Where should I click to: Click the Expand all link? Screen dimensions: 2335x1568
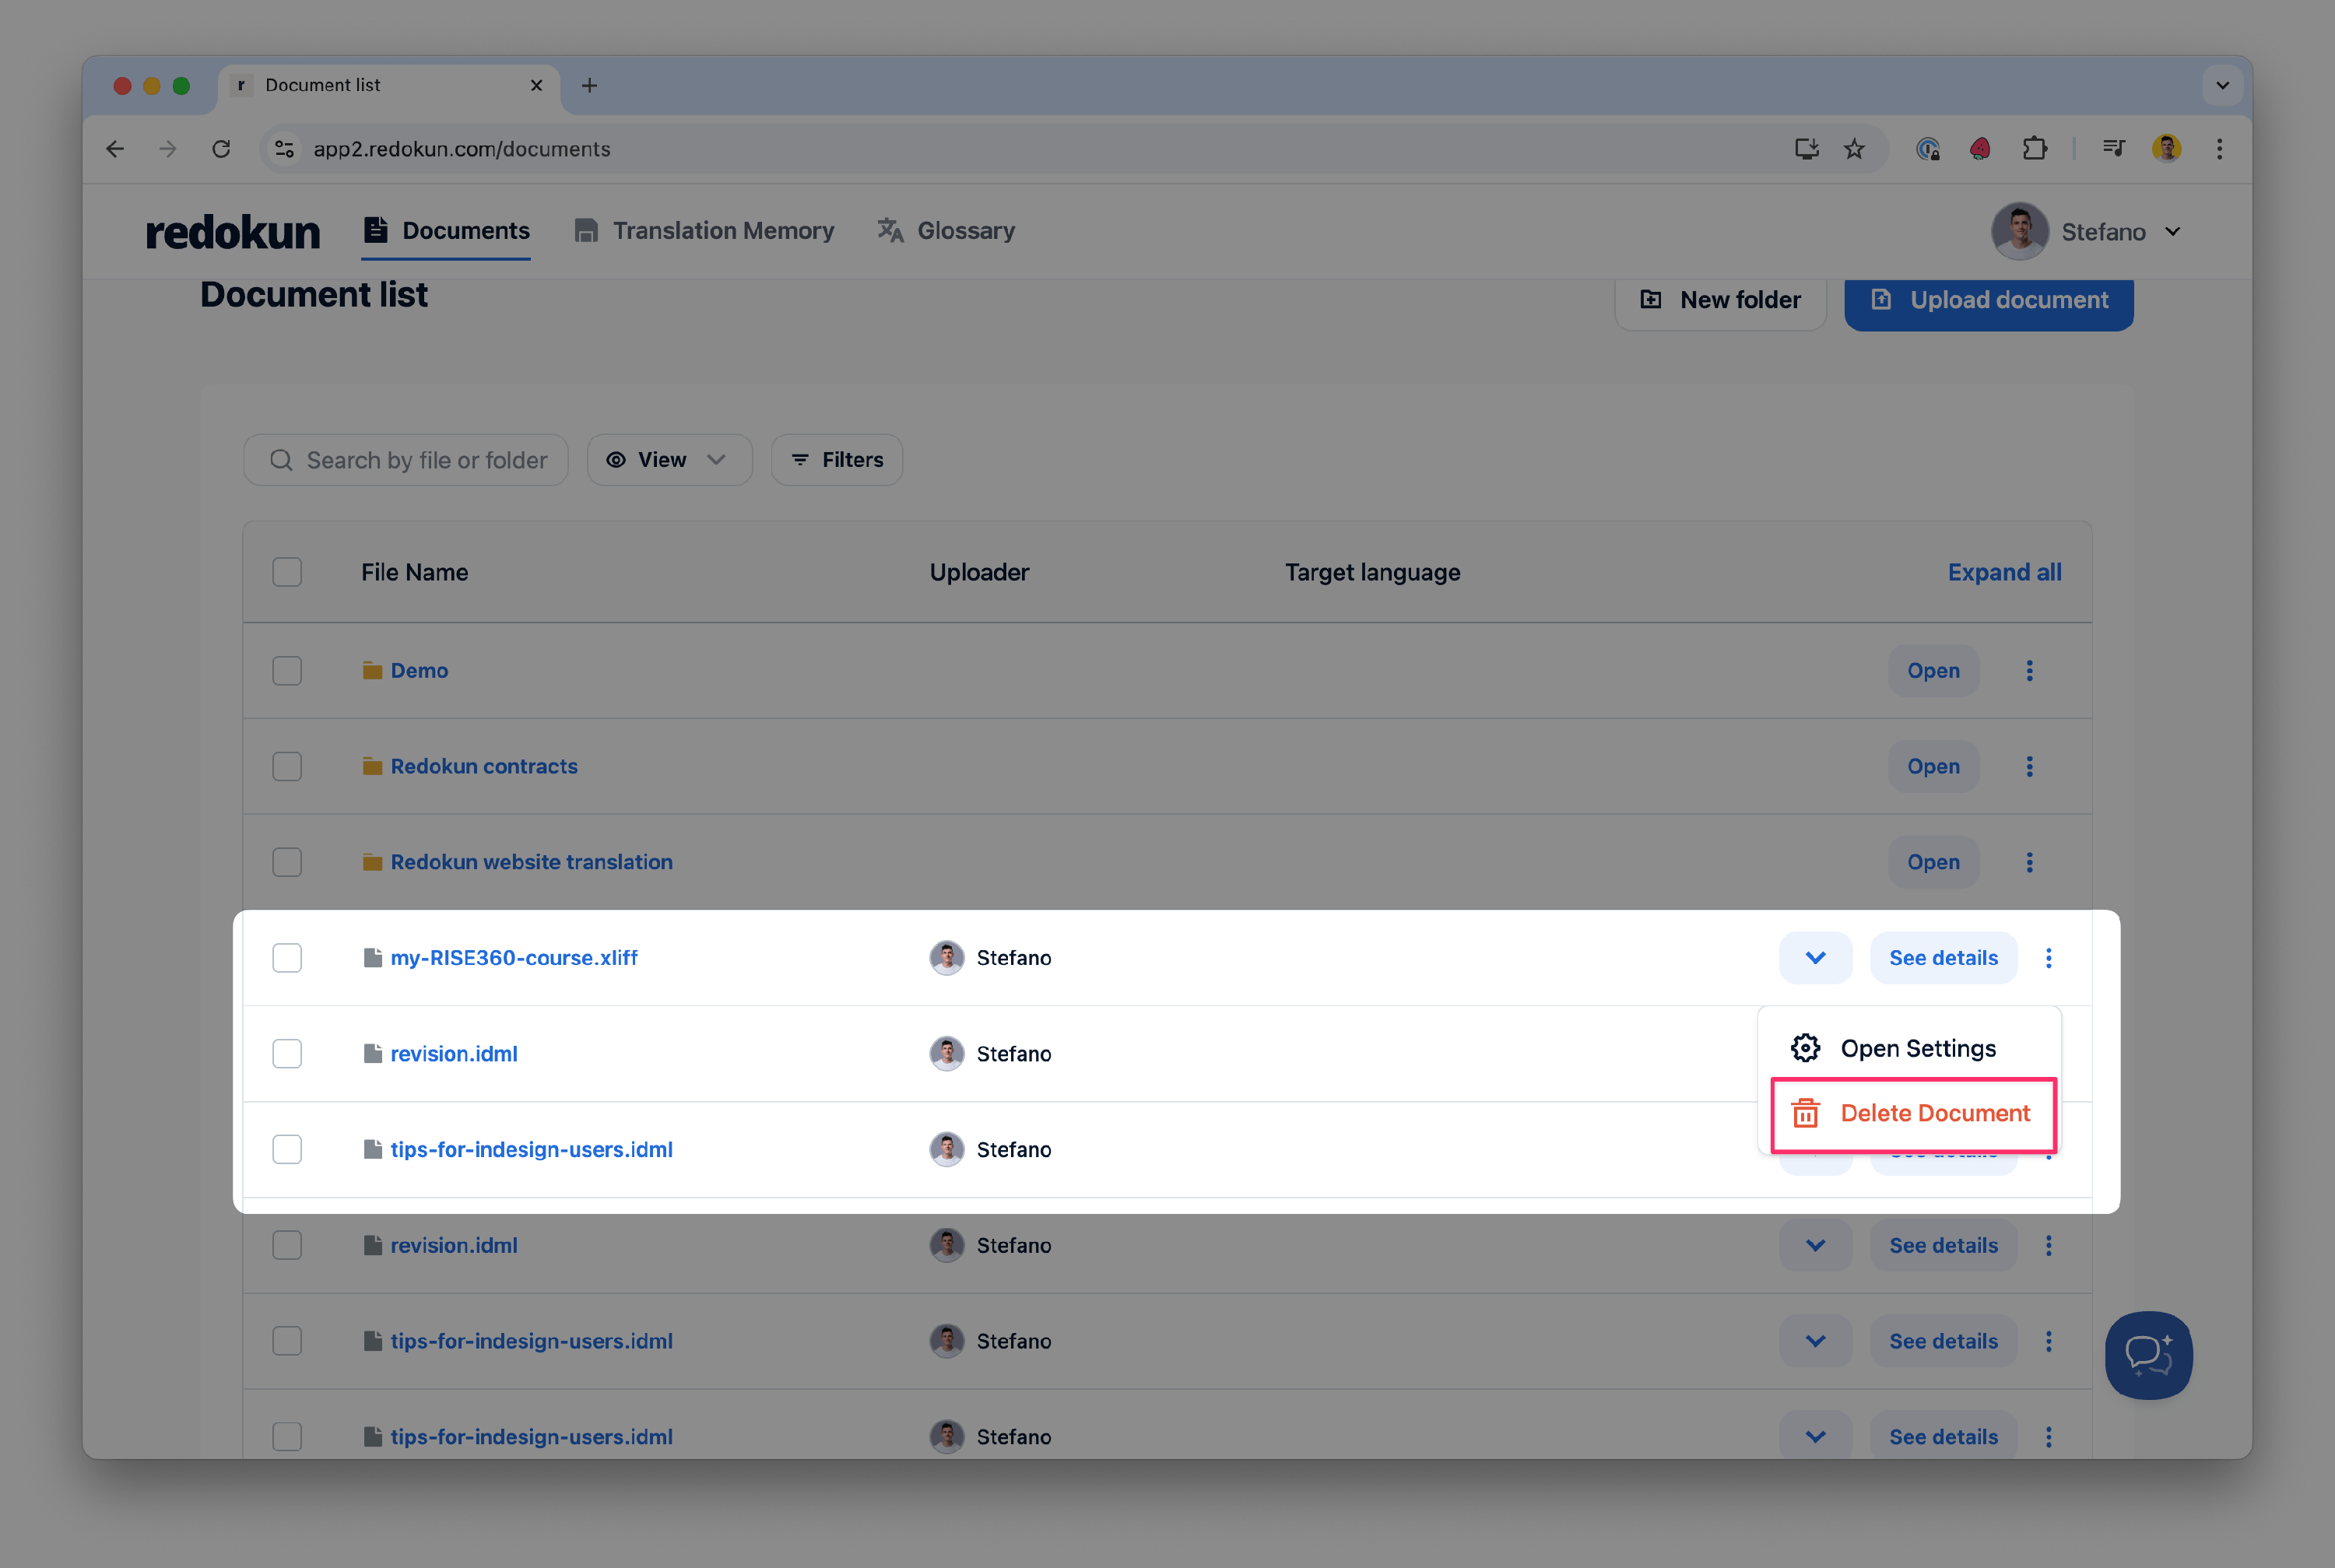click(x=2004, y=572)
